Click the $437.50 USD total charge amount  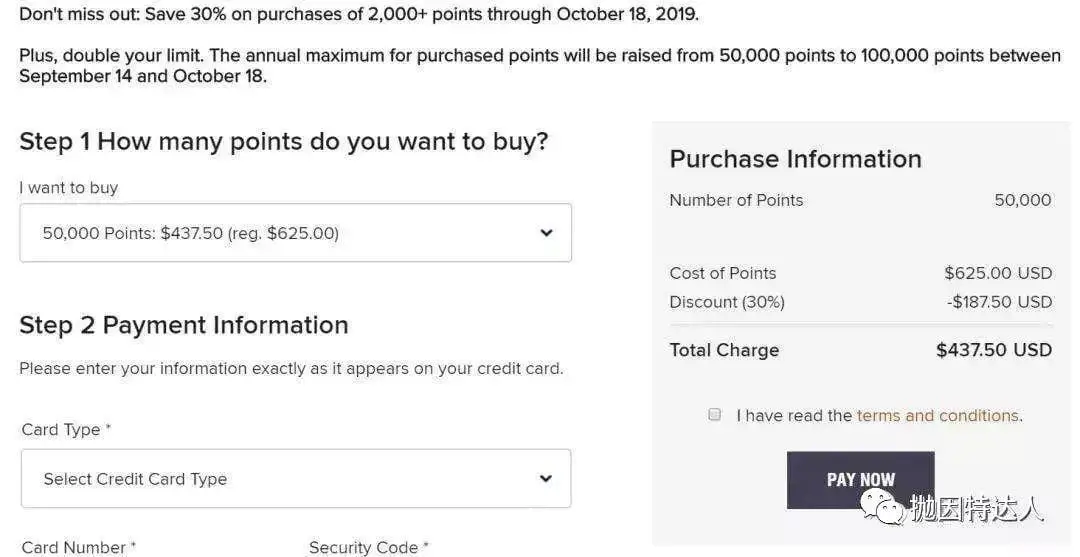click(993, 350)
